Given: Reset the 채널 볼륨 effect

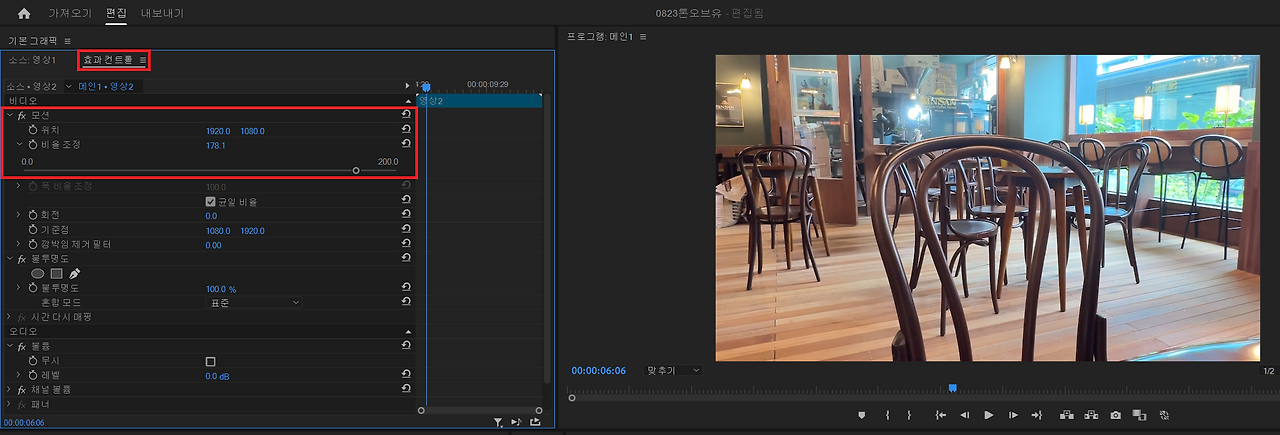Looking at the screenshot, I should [406, 389].
